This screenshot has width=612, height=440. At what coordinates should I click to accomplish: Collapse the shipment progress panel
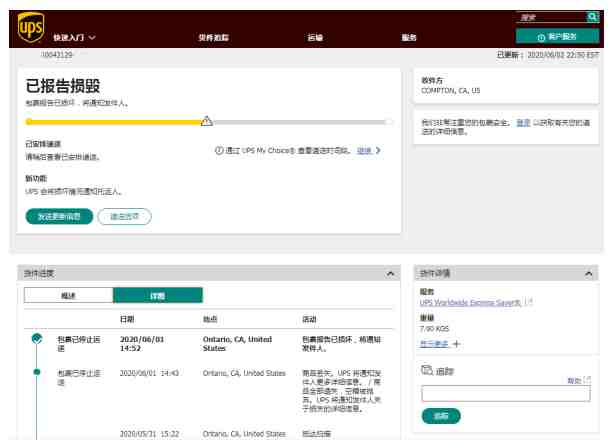tap(390, 274)
